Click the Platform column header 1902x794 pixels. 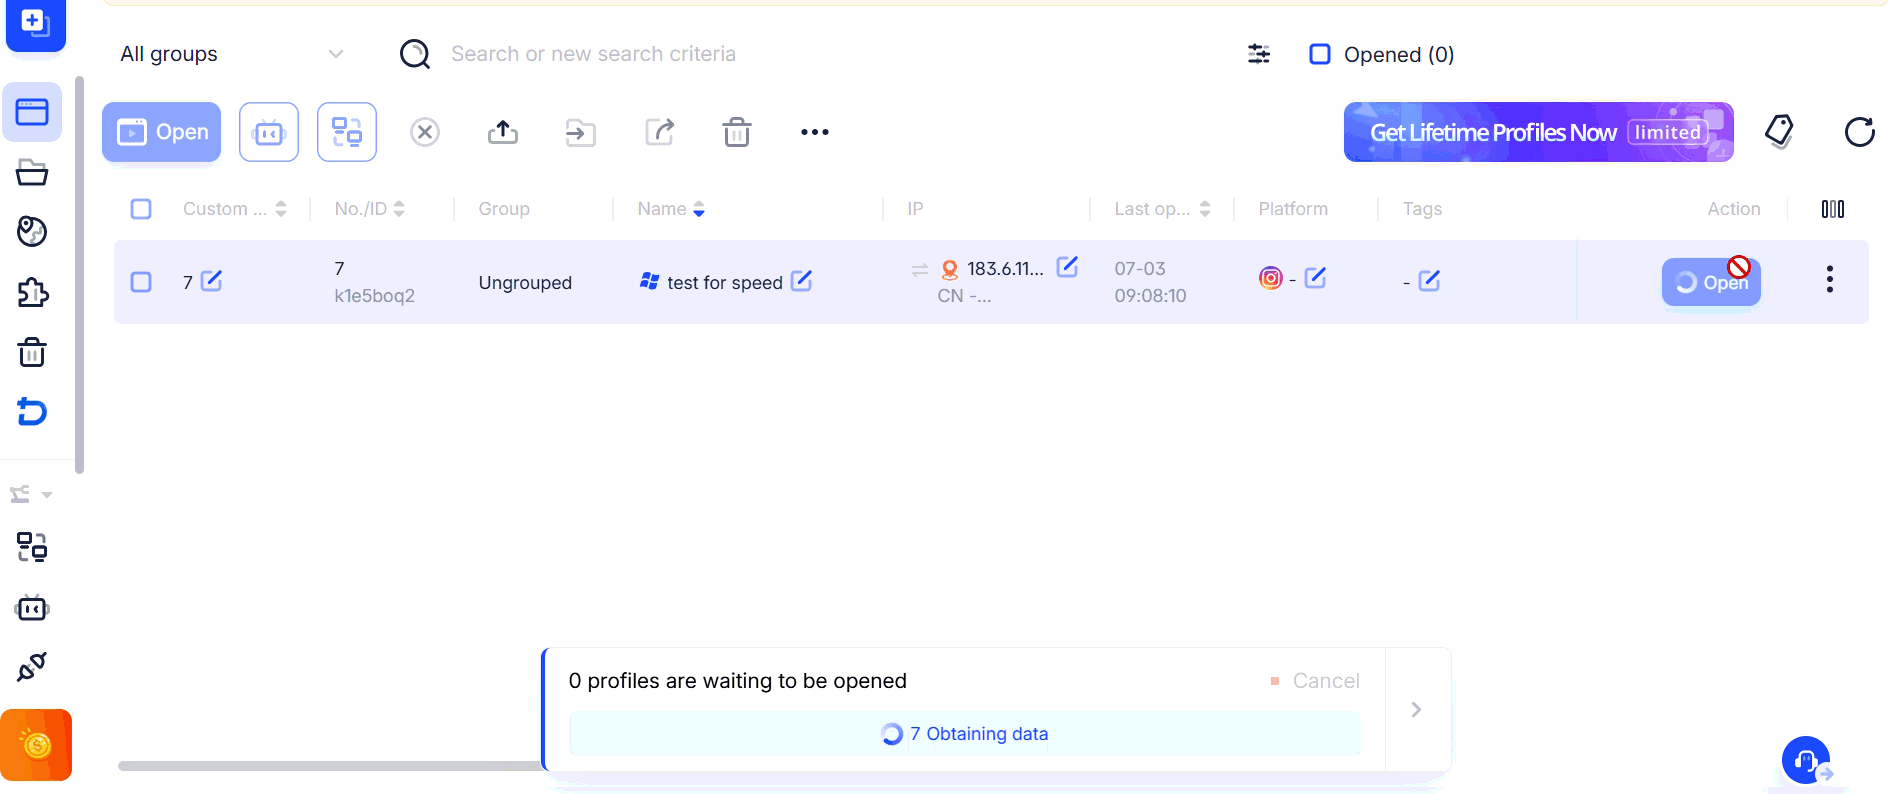(1293, 209)
